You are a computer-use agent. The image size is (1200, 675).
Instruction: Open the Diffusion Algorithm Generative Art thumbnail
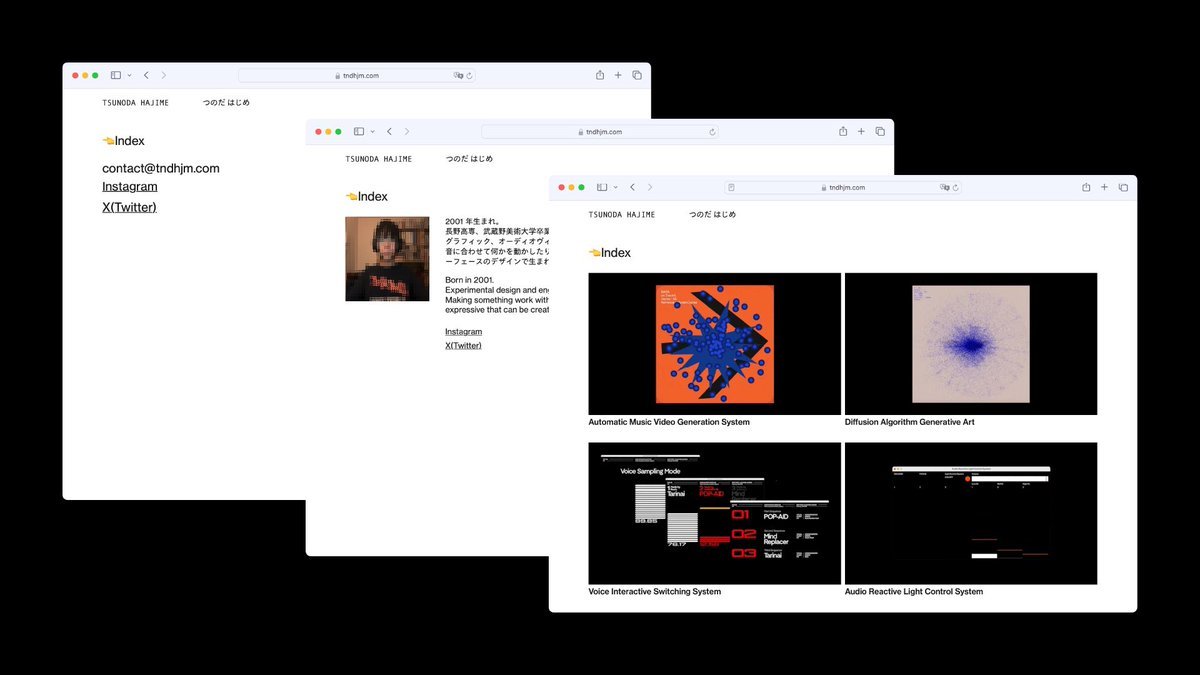point(971,344)
